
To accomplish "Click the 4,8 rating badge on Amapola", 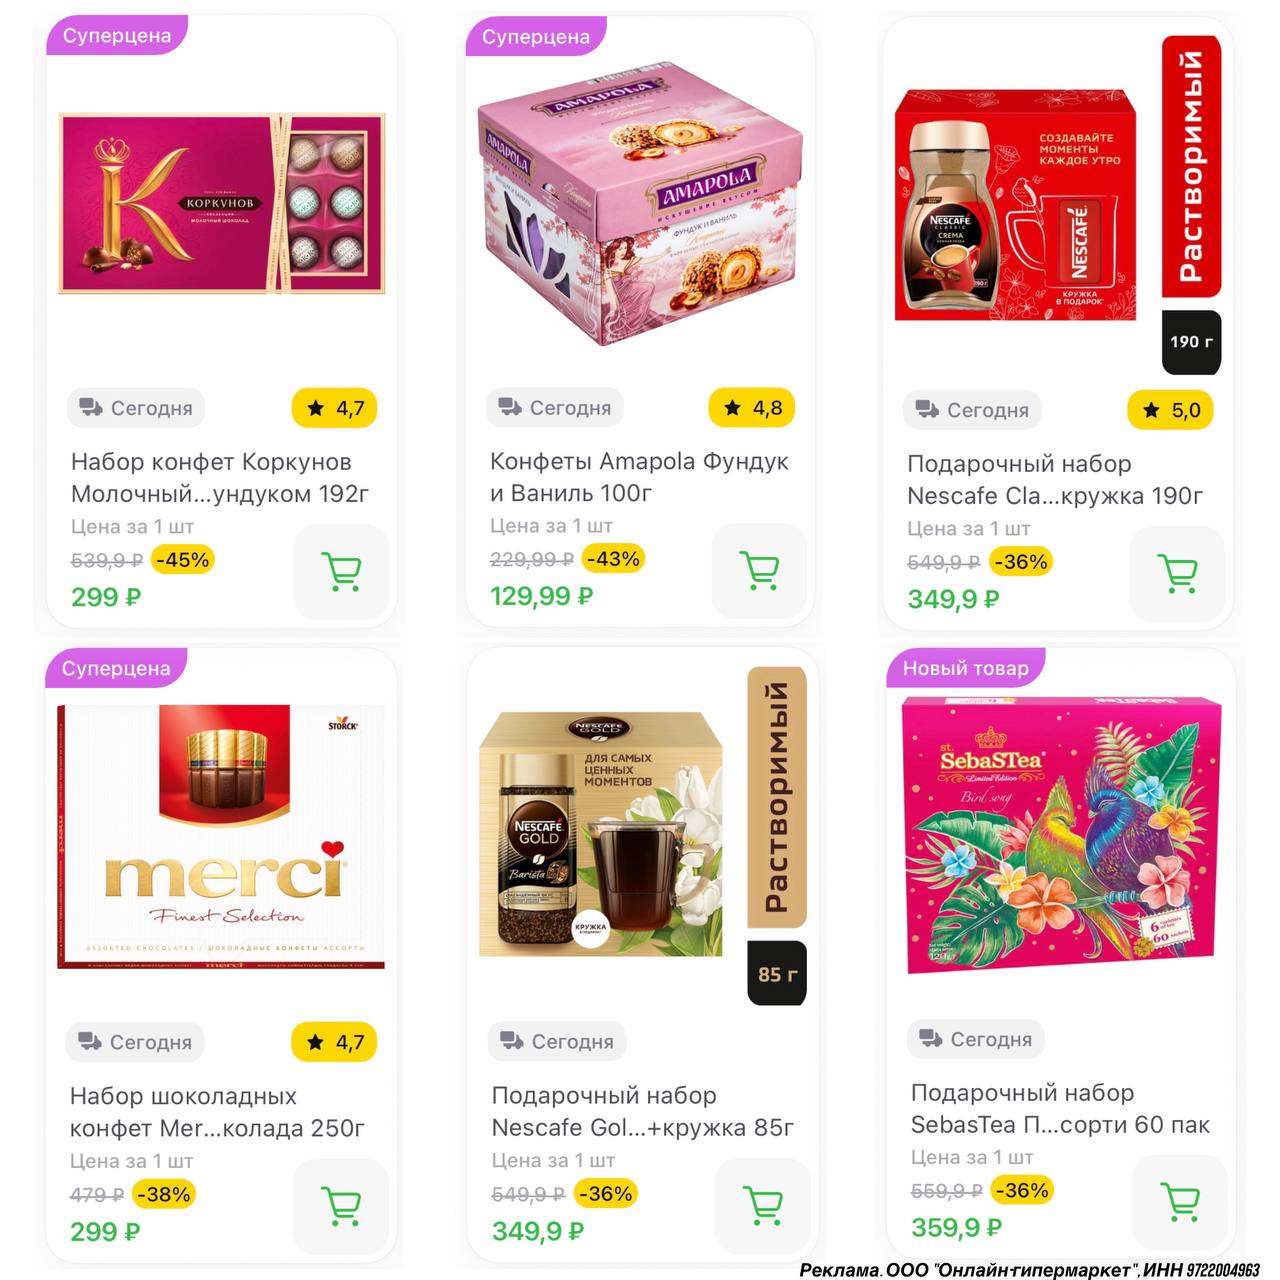I will click(752, 407).
